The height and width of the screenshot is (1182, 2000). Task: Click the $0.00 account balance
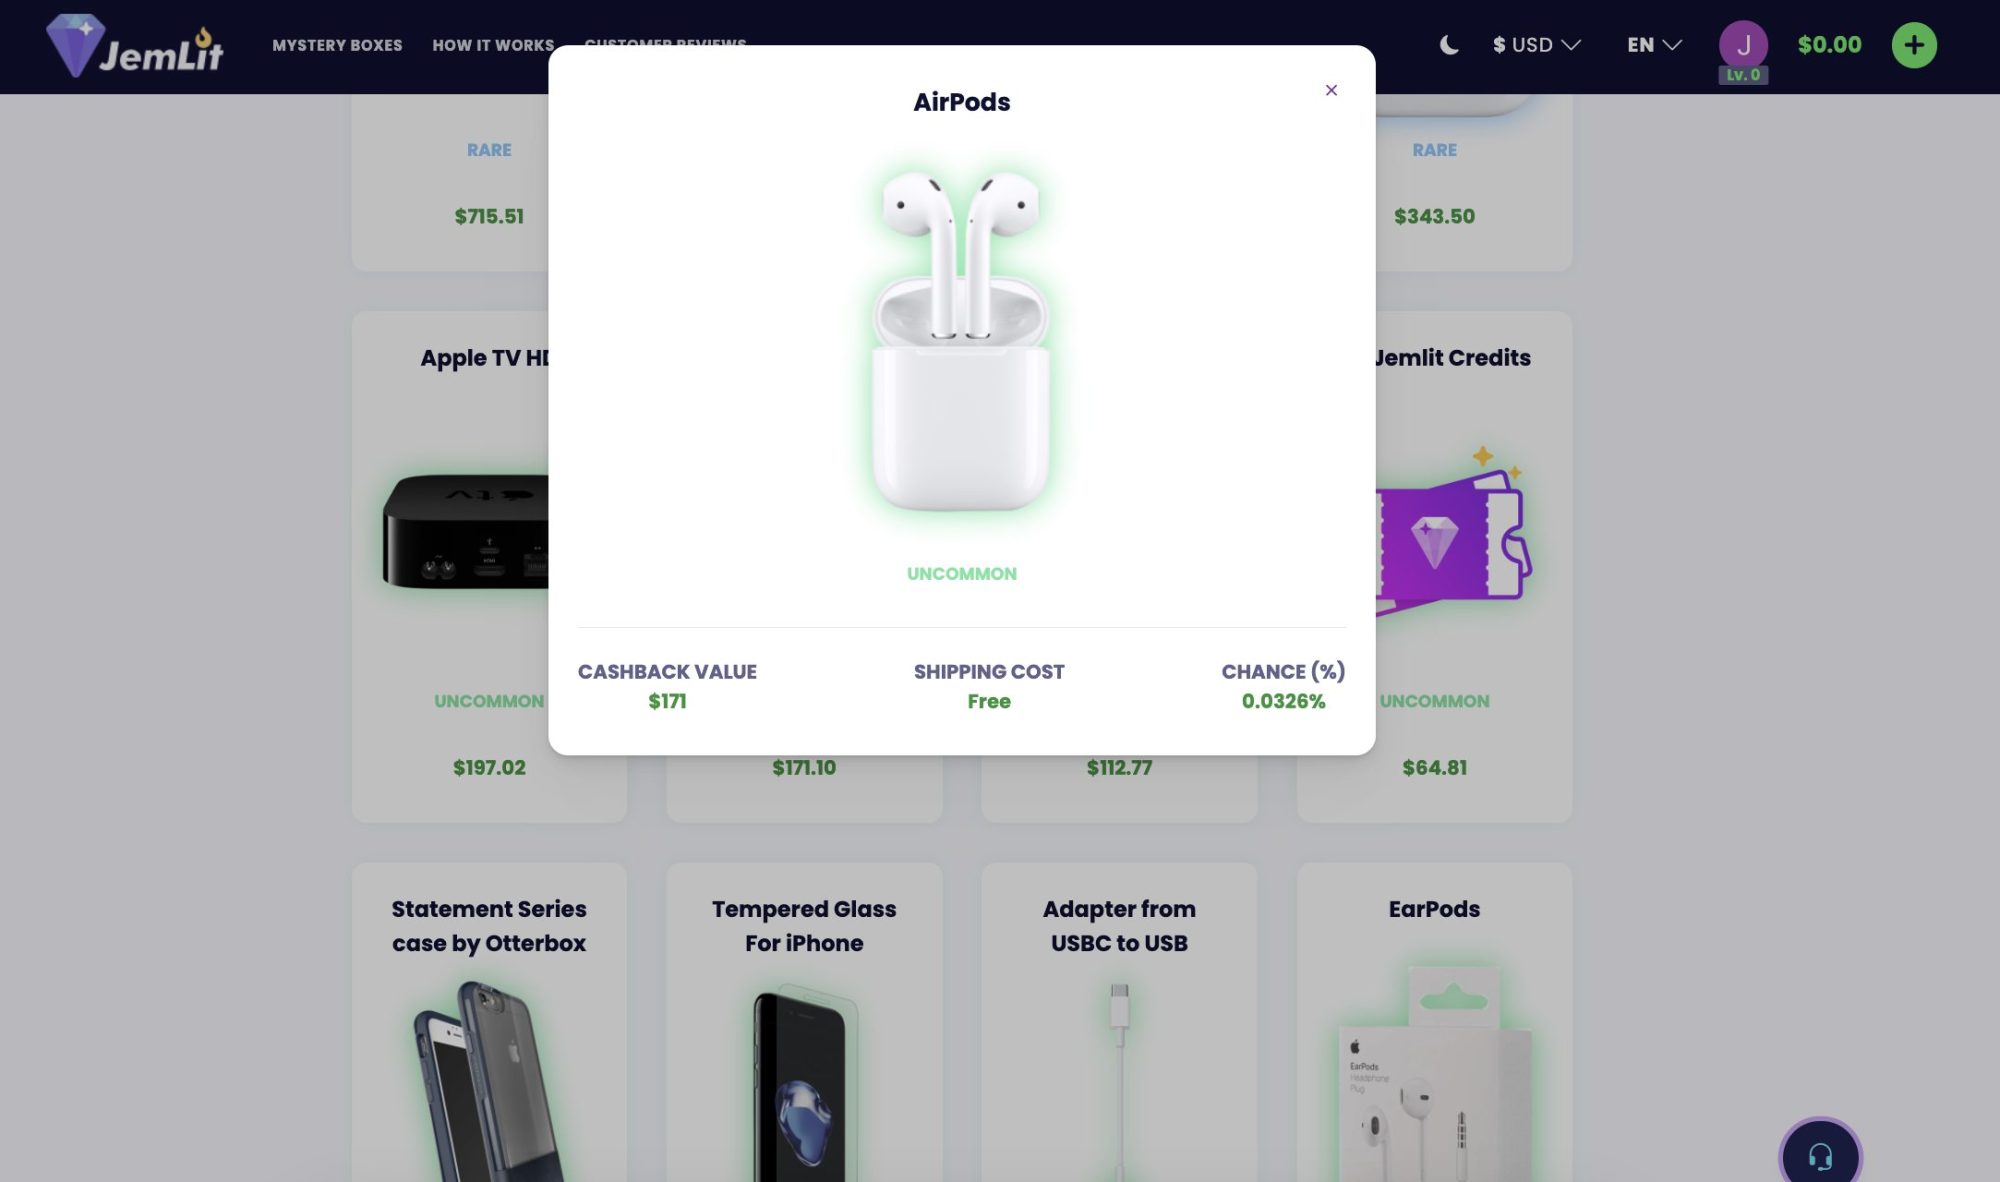1829,45
